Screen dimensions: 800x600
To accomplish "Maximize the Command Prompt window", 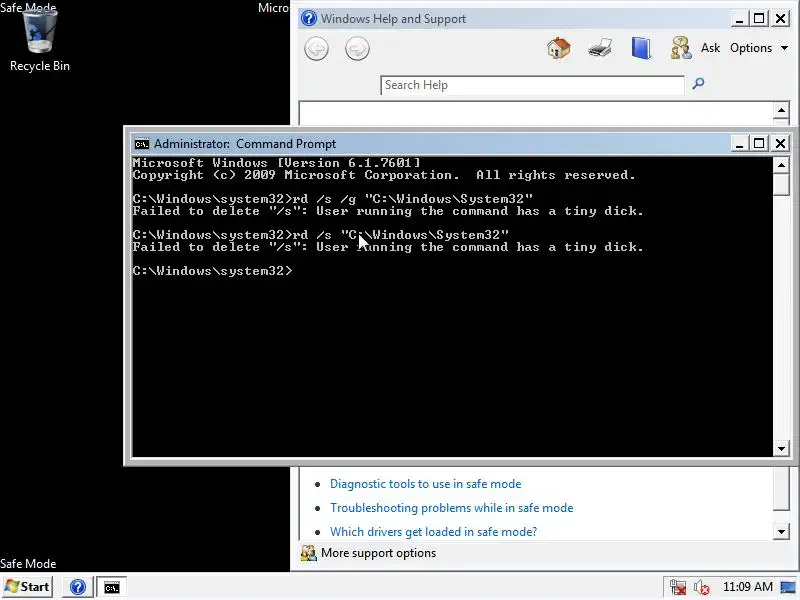I will click(x=759, y=144).
